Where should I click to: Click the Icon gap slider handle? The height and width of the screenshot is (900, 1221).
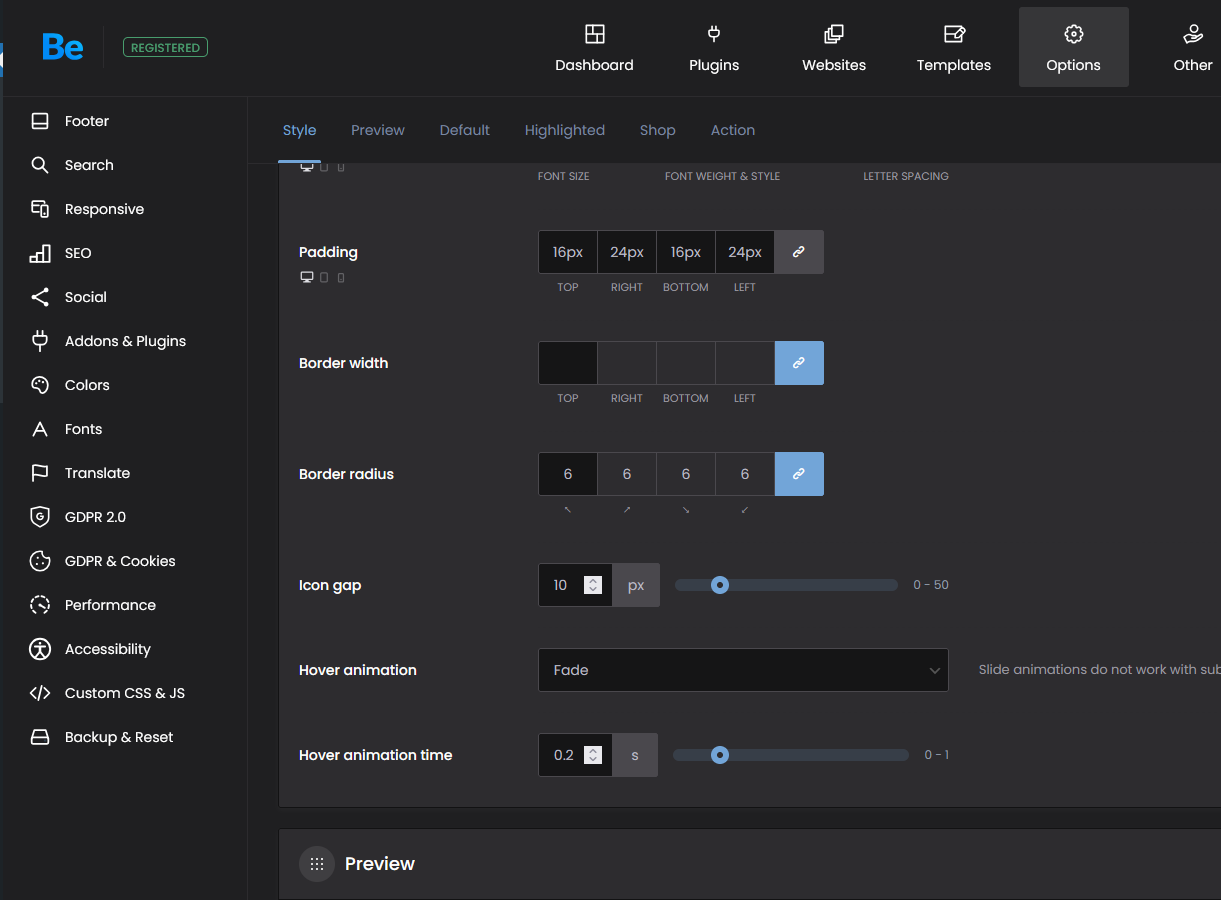click(x=719, y=585)
